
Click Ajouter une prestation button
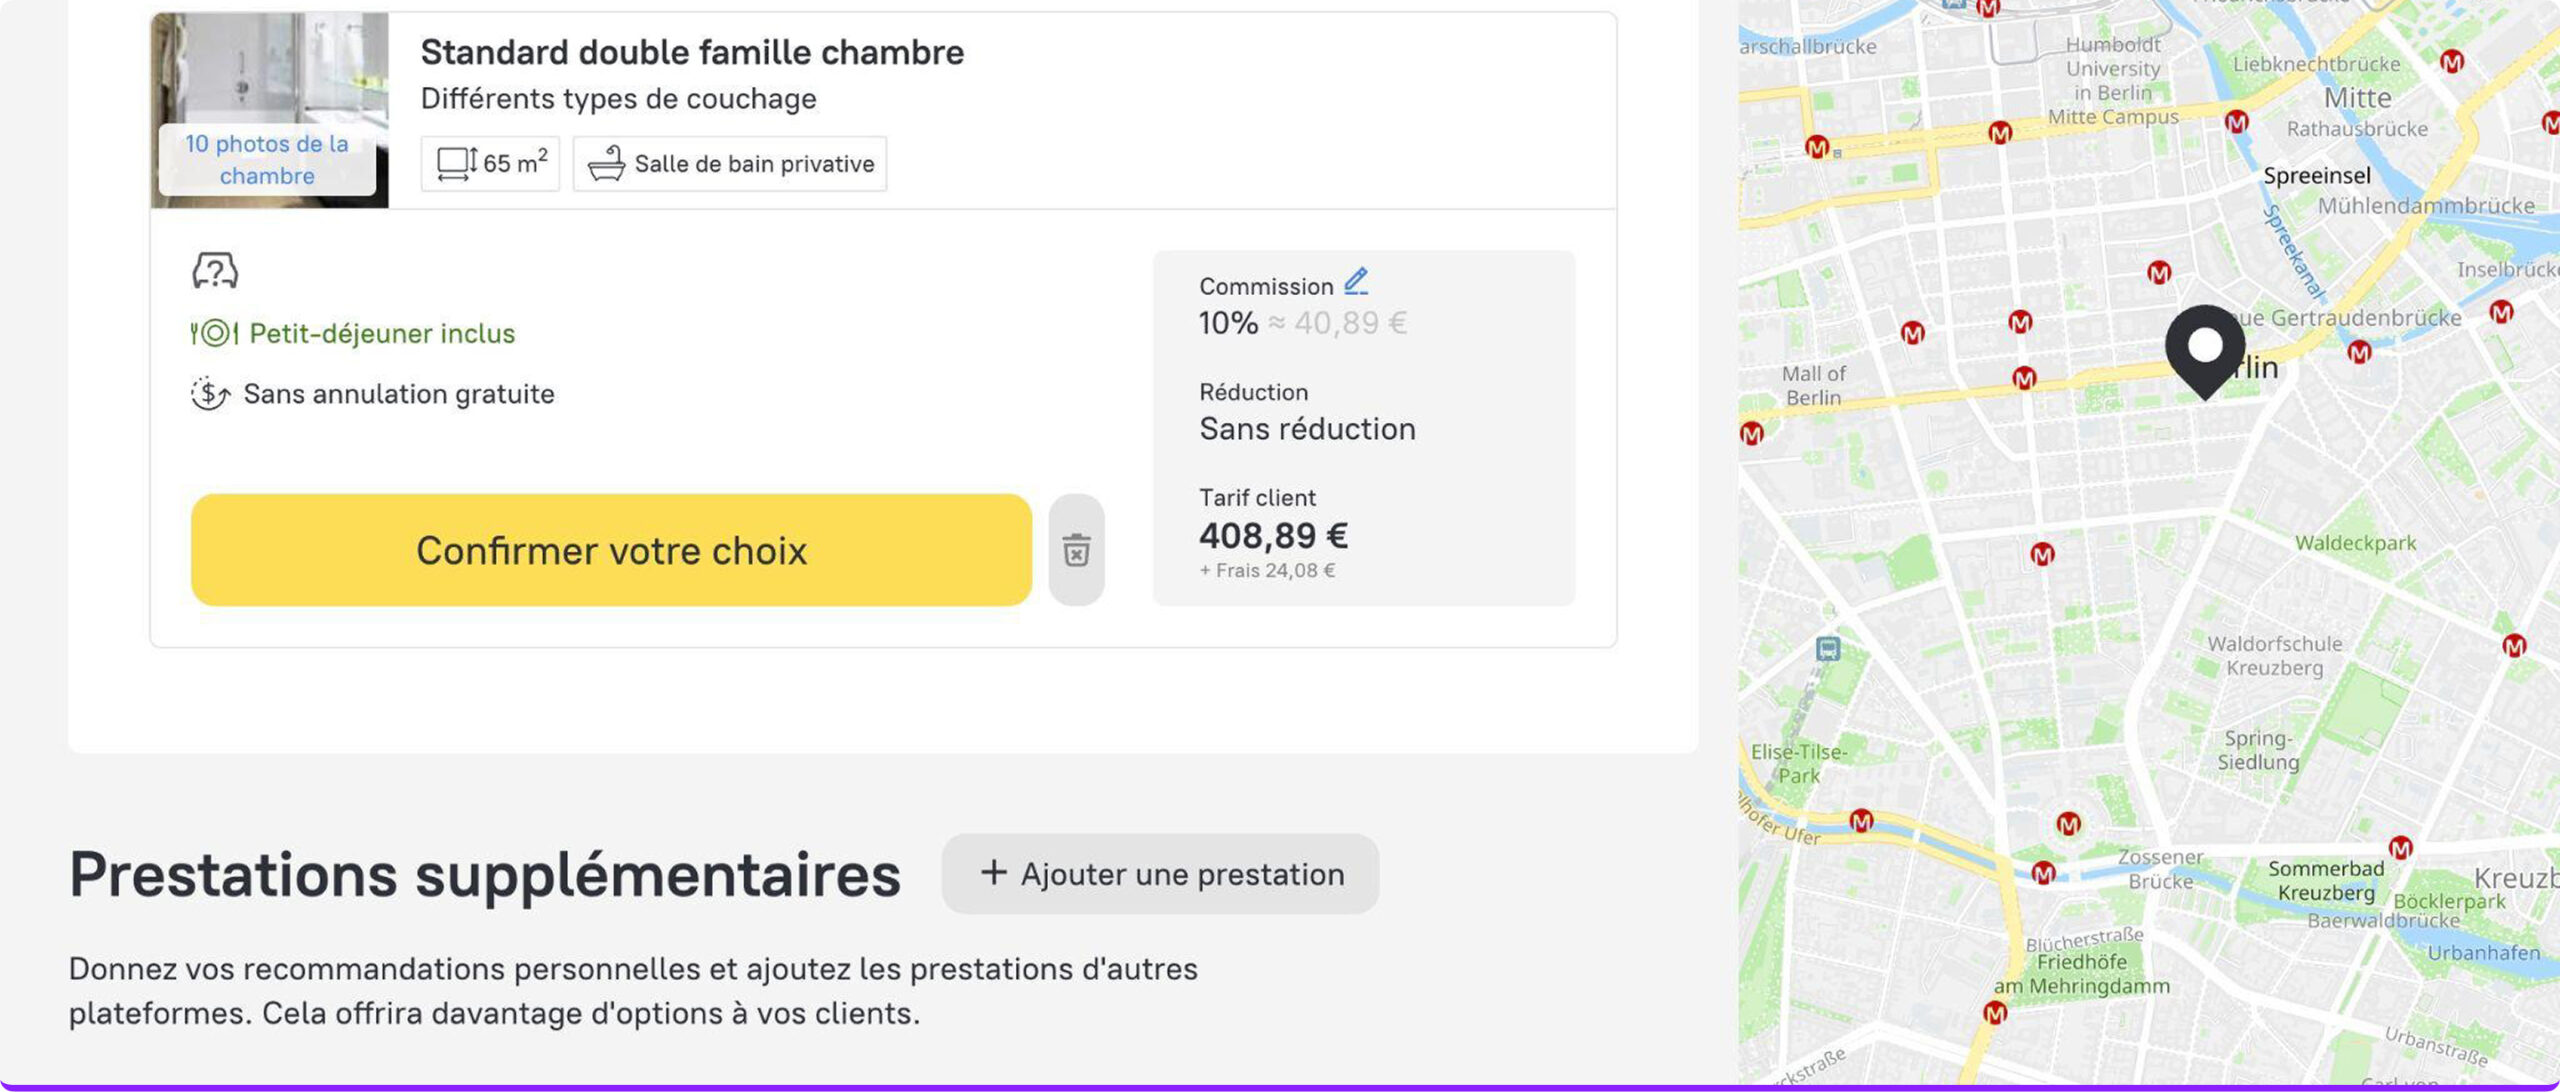(1160, 874)
